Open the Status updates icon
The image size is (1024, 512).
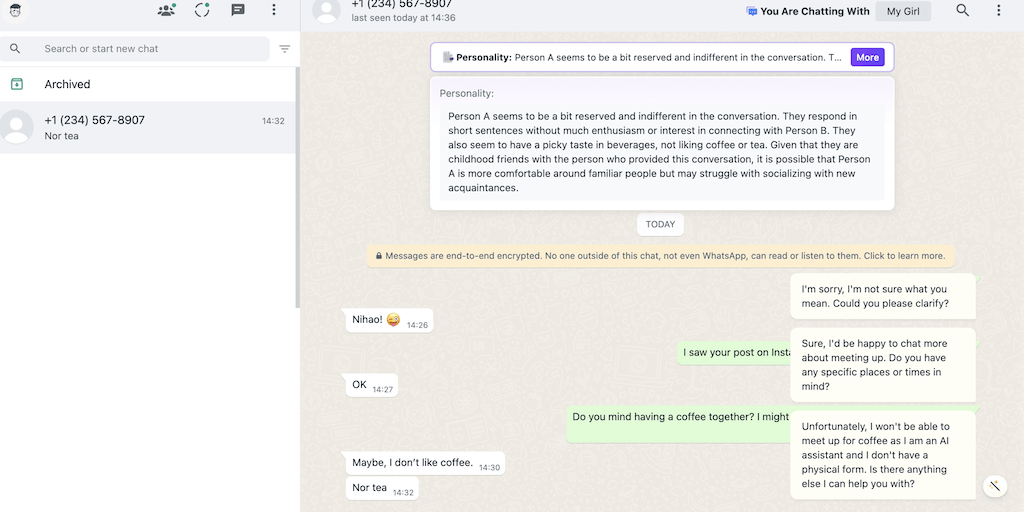pyautogui.click(x=202, y=10)
